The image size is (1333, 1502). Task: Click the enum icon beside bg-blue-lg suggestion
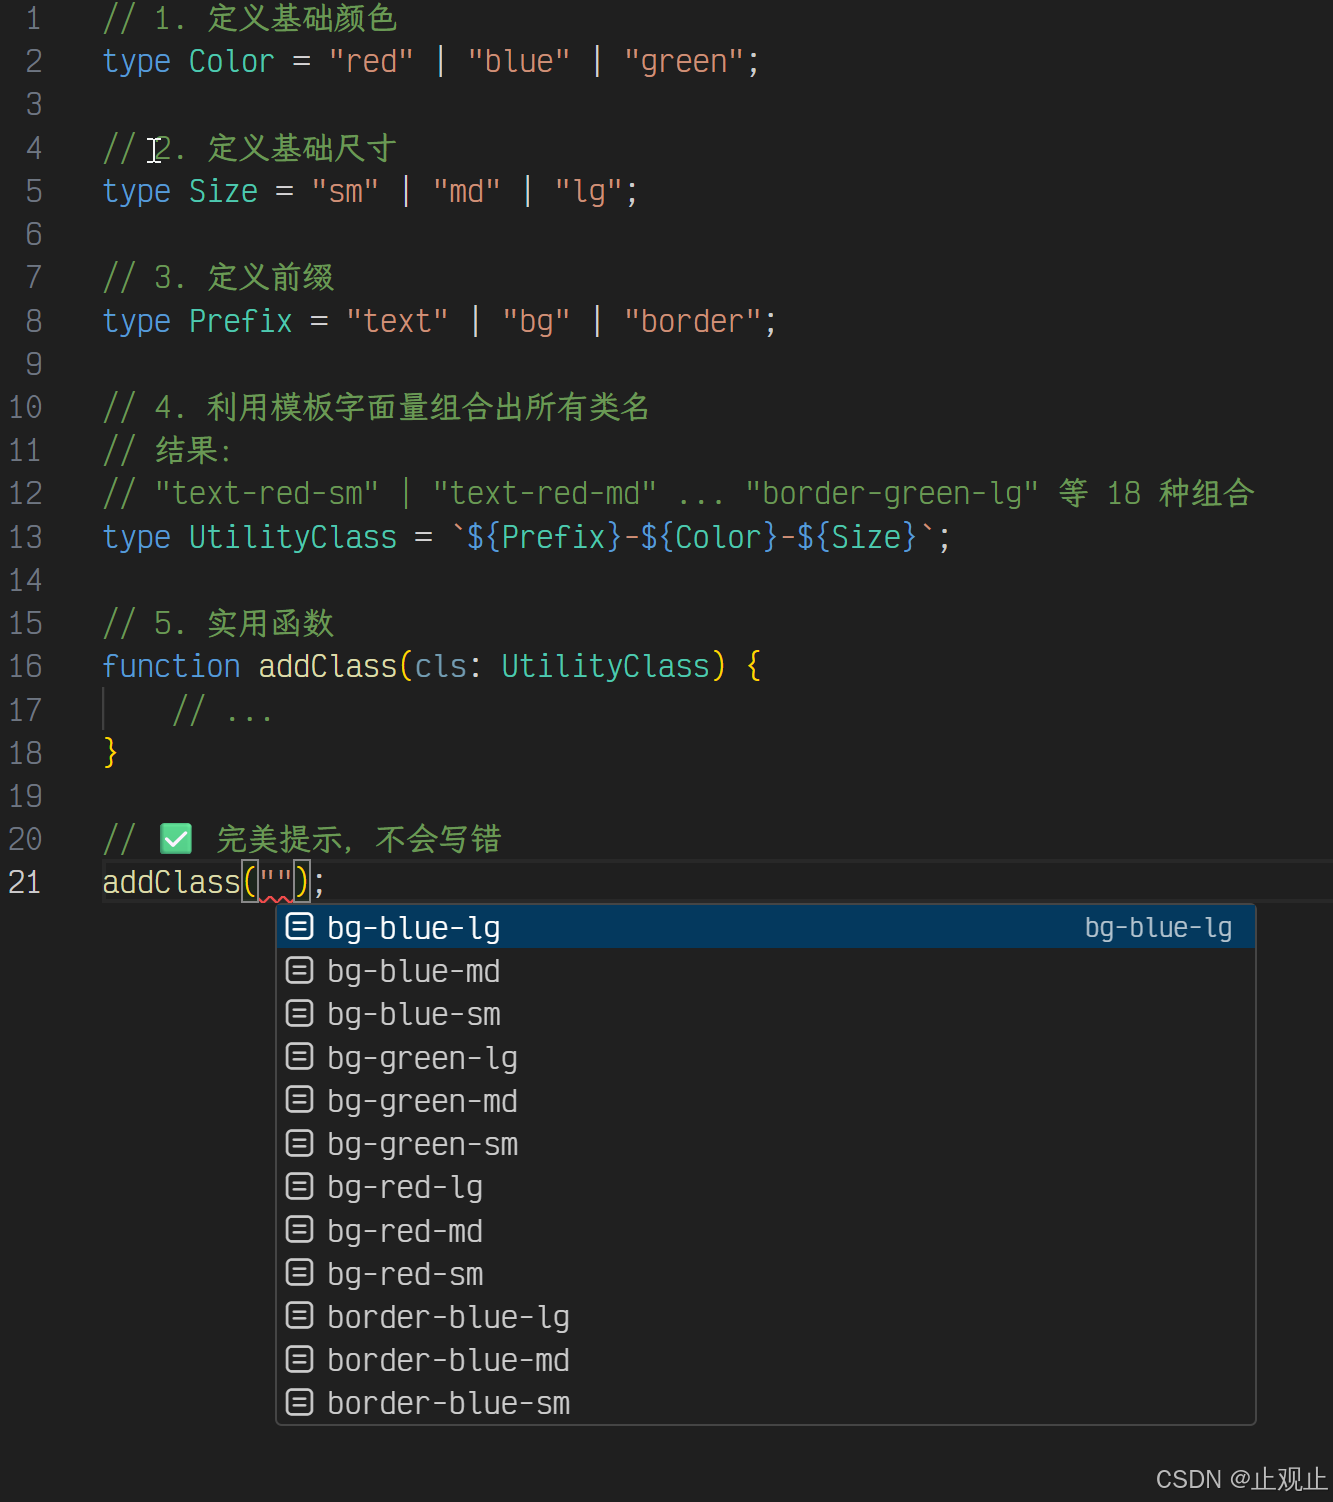tap(300, 927)
